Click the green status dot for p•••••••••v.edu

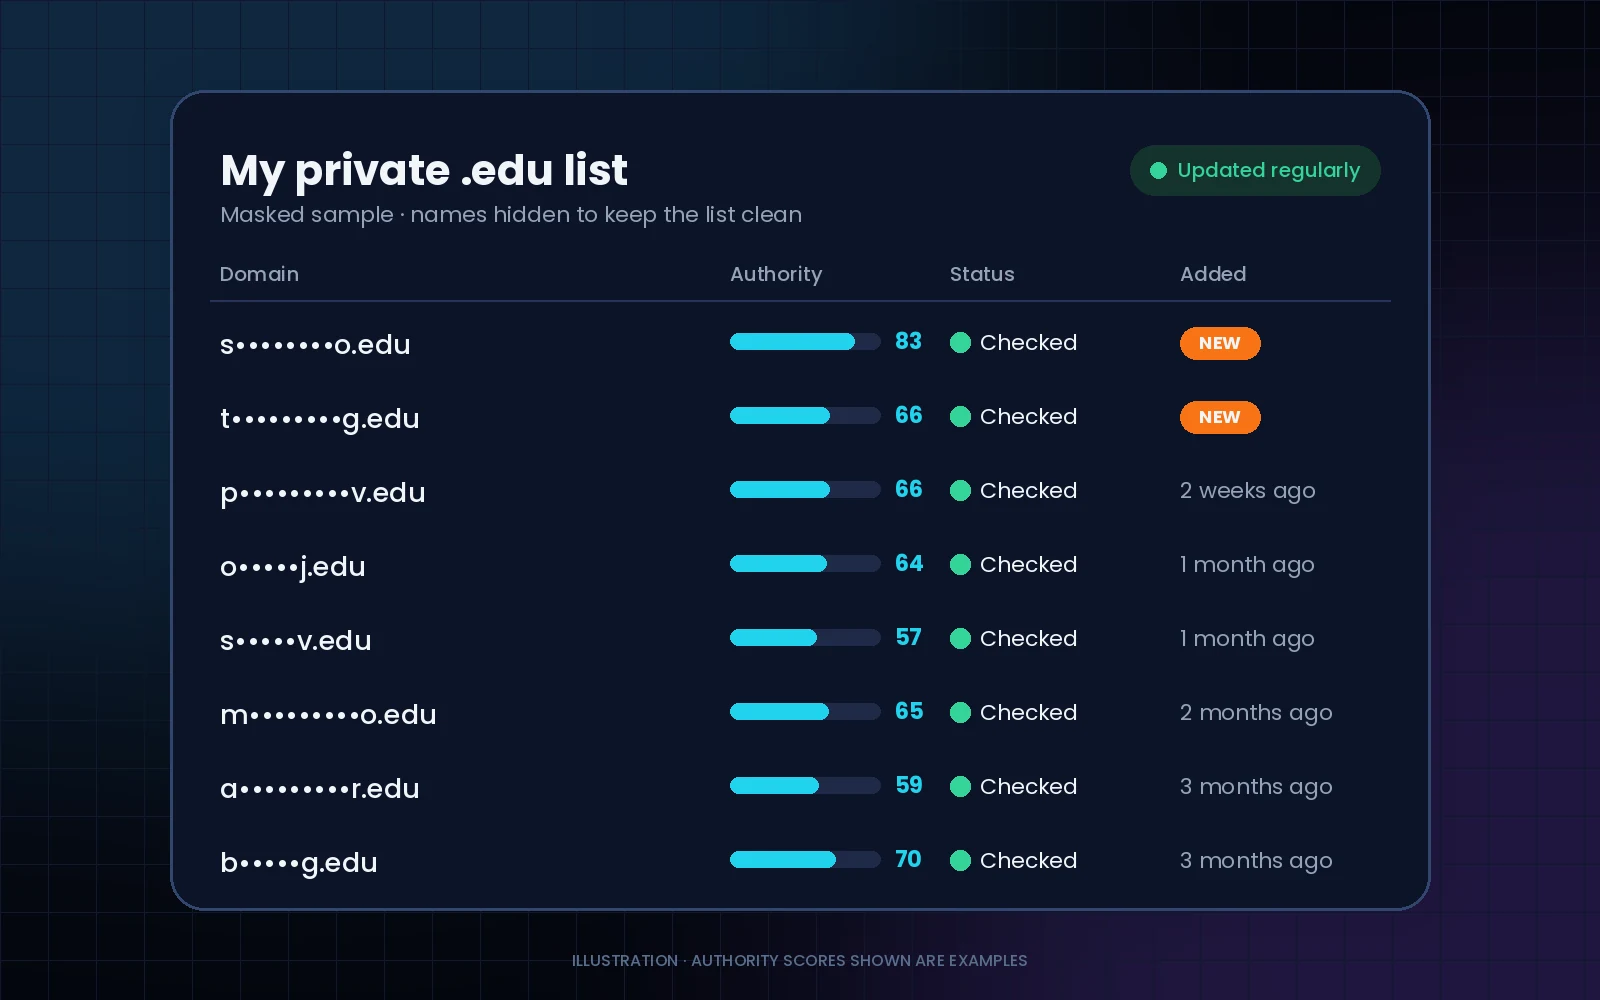tap(960, 491)
